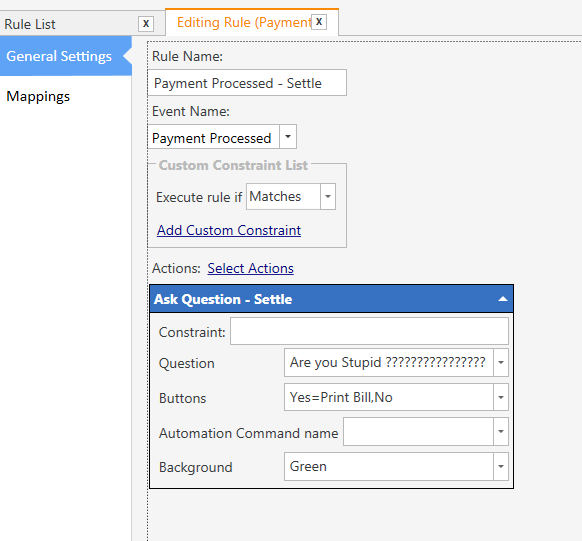Click the Select Actions link
Image resolution: width=582 pixels, height=541 pixels.
(x=251, y=268)
